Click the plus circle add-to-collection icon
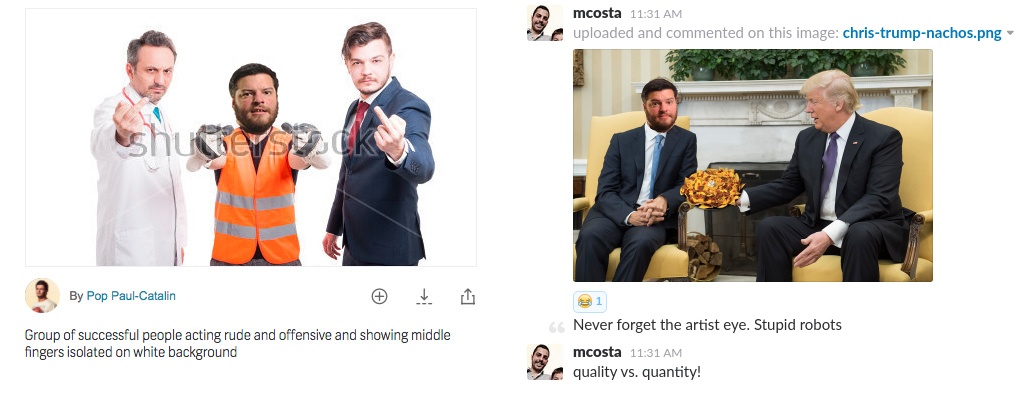The width and height of the screenshot is (1024, 402). coord(379,296)
